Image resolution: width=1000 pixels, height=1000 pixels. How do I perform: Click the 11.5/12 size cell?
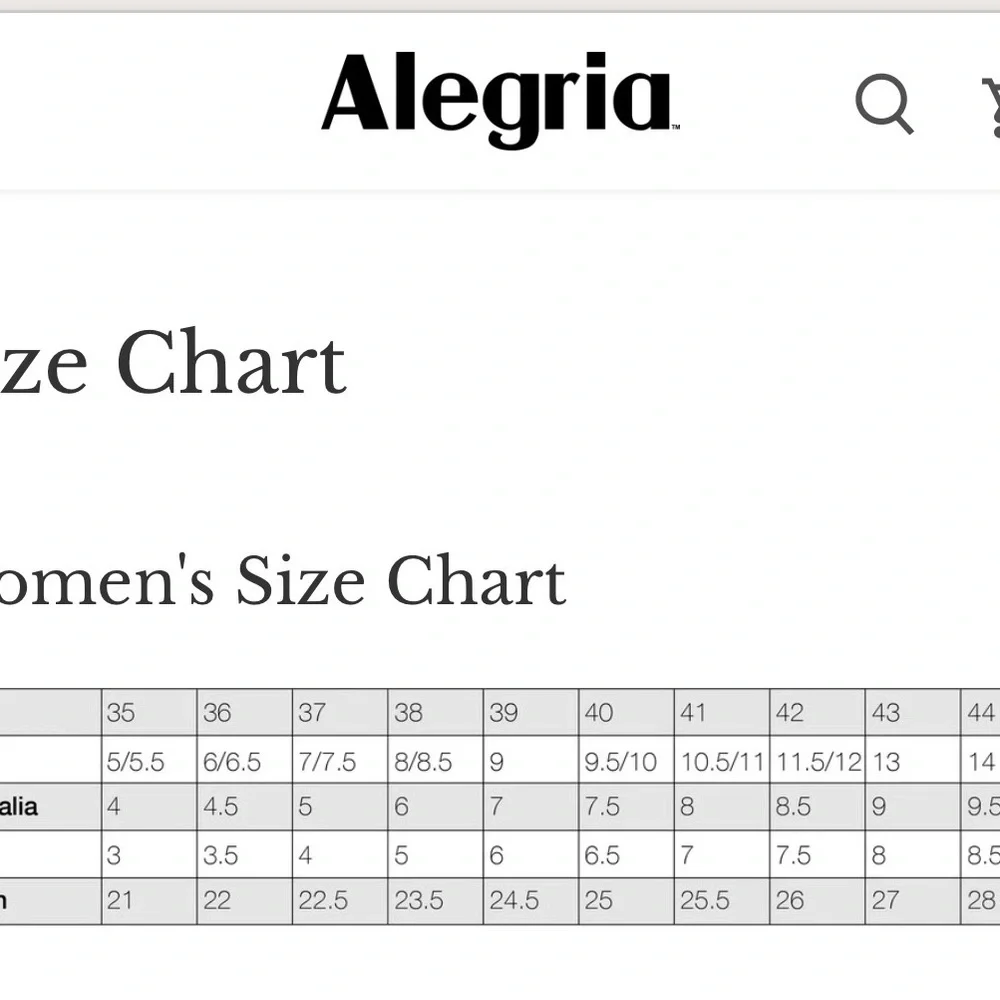click(x=817, y=762)
